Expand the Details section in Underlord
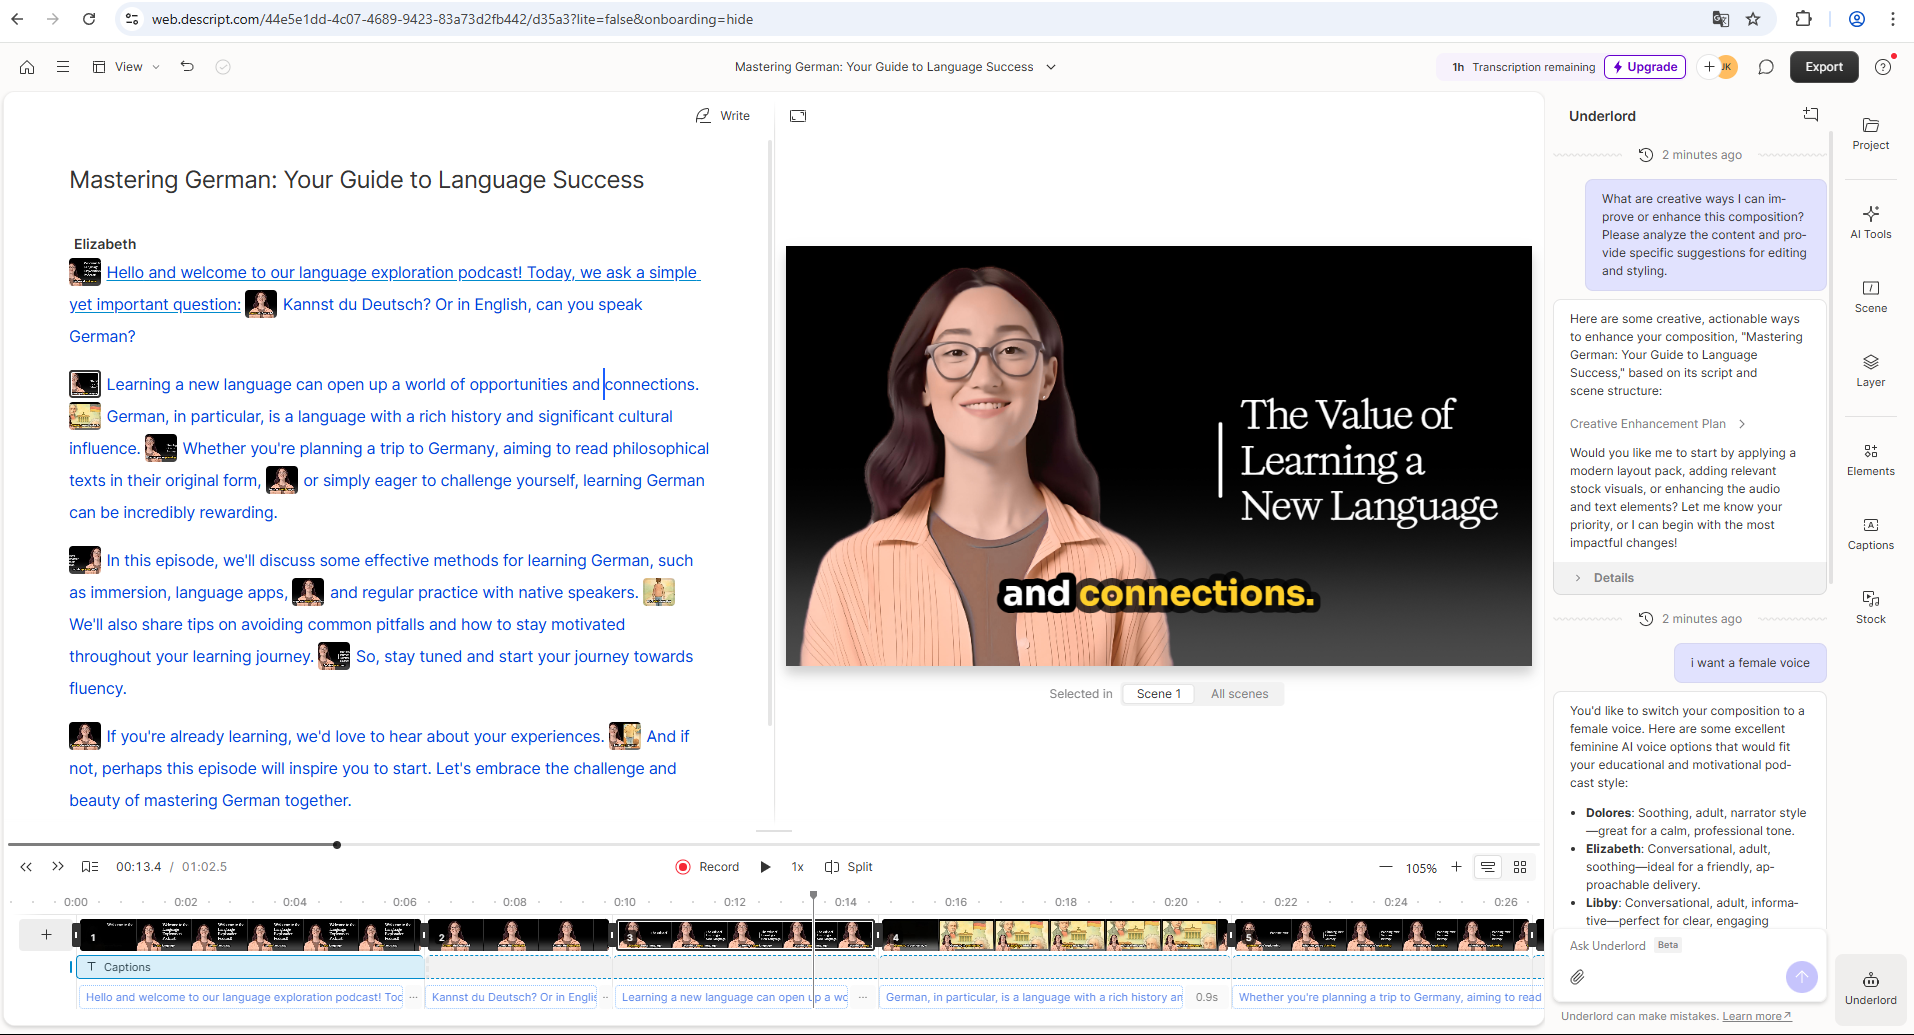Viewport: 1914px width, 1035px height. pos(1612,578)
